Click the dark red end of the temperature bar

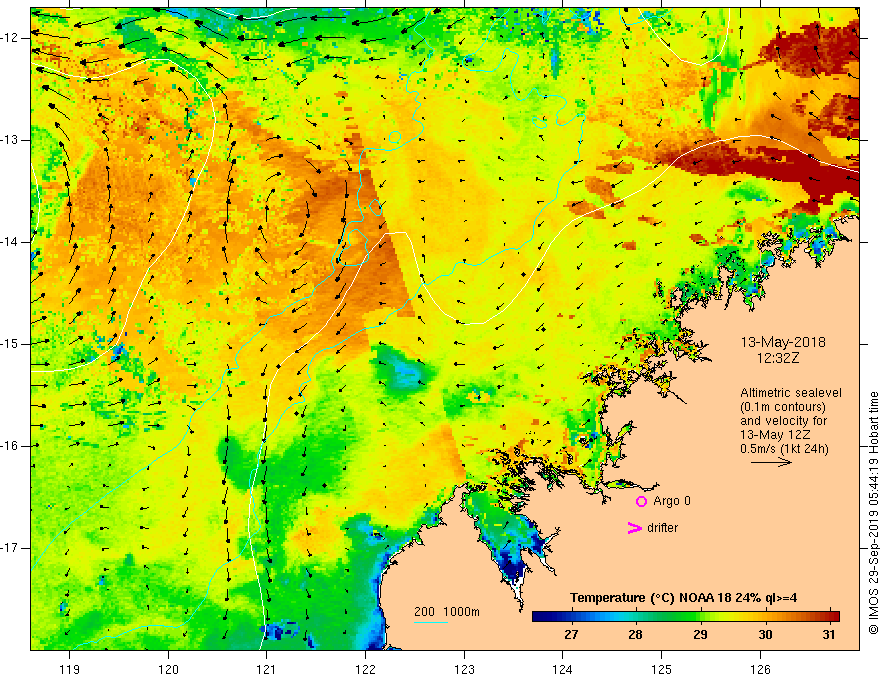(835, 617)
